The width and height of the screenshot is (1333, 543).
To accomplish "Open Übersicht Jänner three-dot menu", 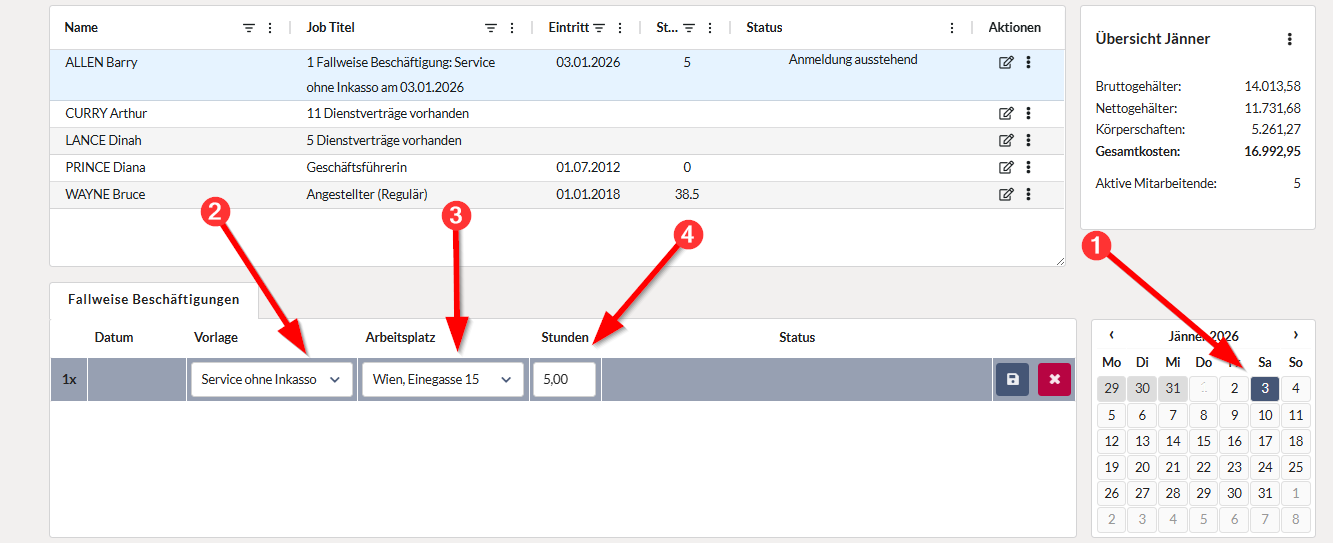I will (1290, 39).
